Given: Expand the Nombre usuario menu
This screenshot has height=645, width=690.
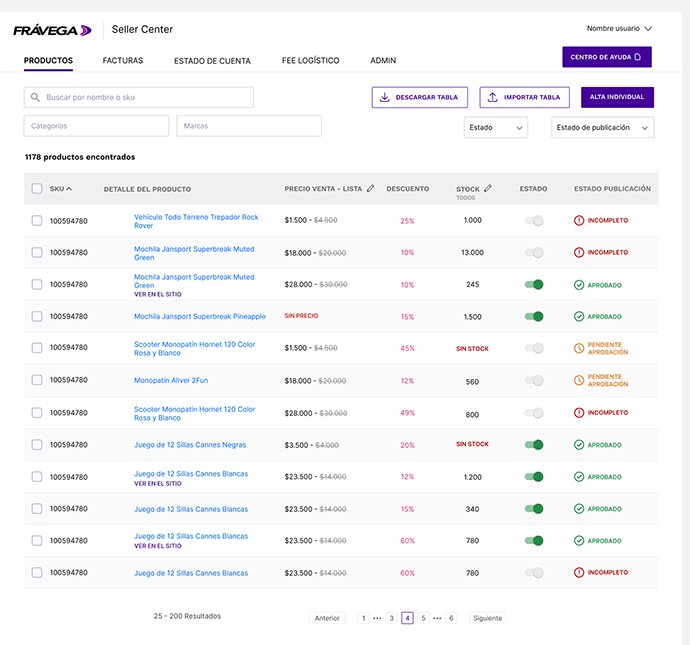Looking at the screenshot, I should 619,29.
